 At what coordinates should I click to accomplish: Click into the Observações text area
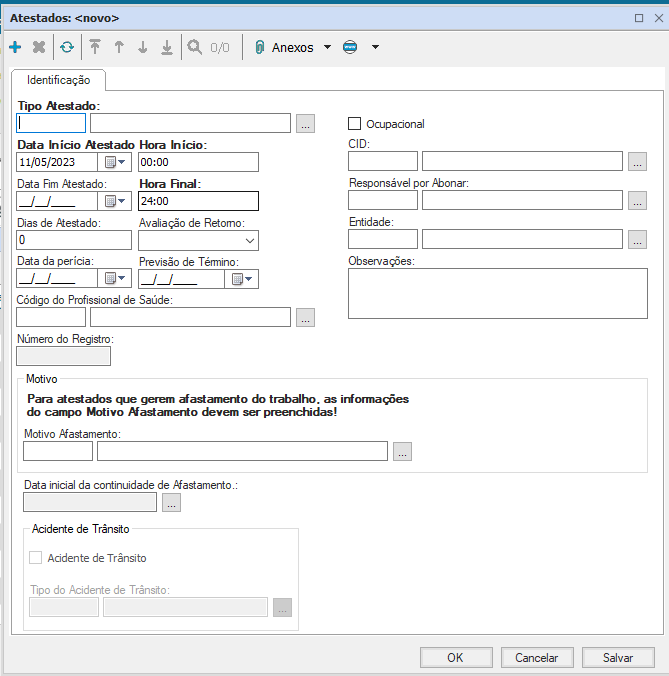coord(497,294)
